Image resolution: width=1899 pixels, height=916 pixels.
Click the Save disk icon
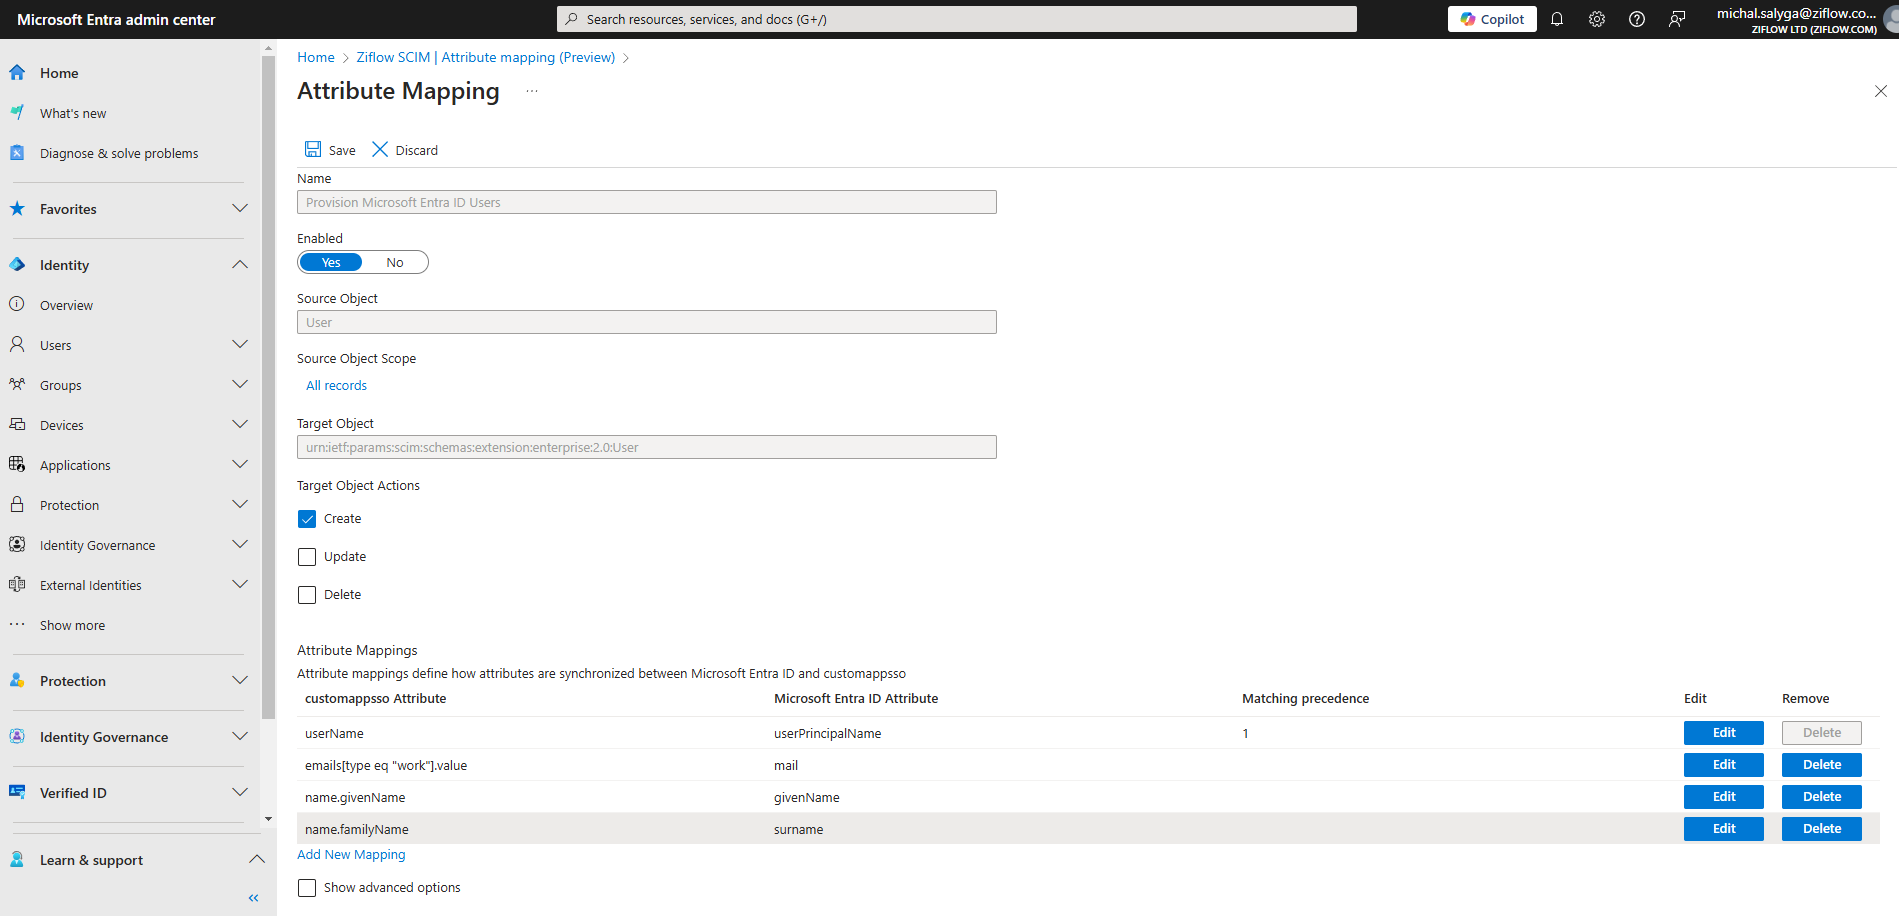coord(313,149)
